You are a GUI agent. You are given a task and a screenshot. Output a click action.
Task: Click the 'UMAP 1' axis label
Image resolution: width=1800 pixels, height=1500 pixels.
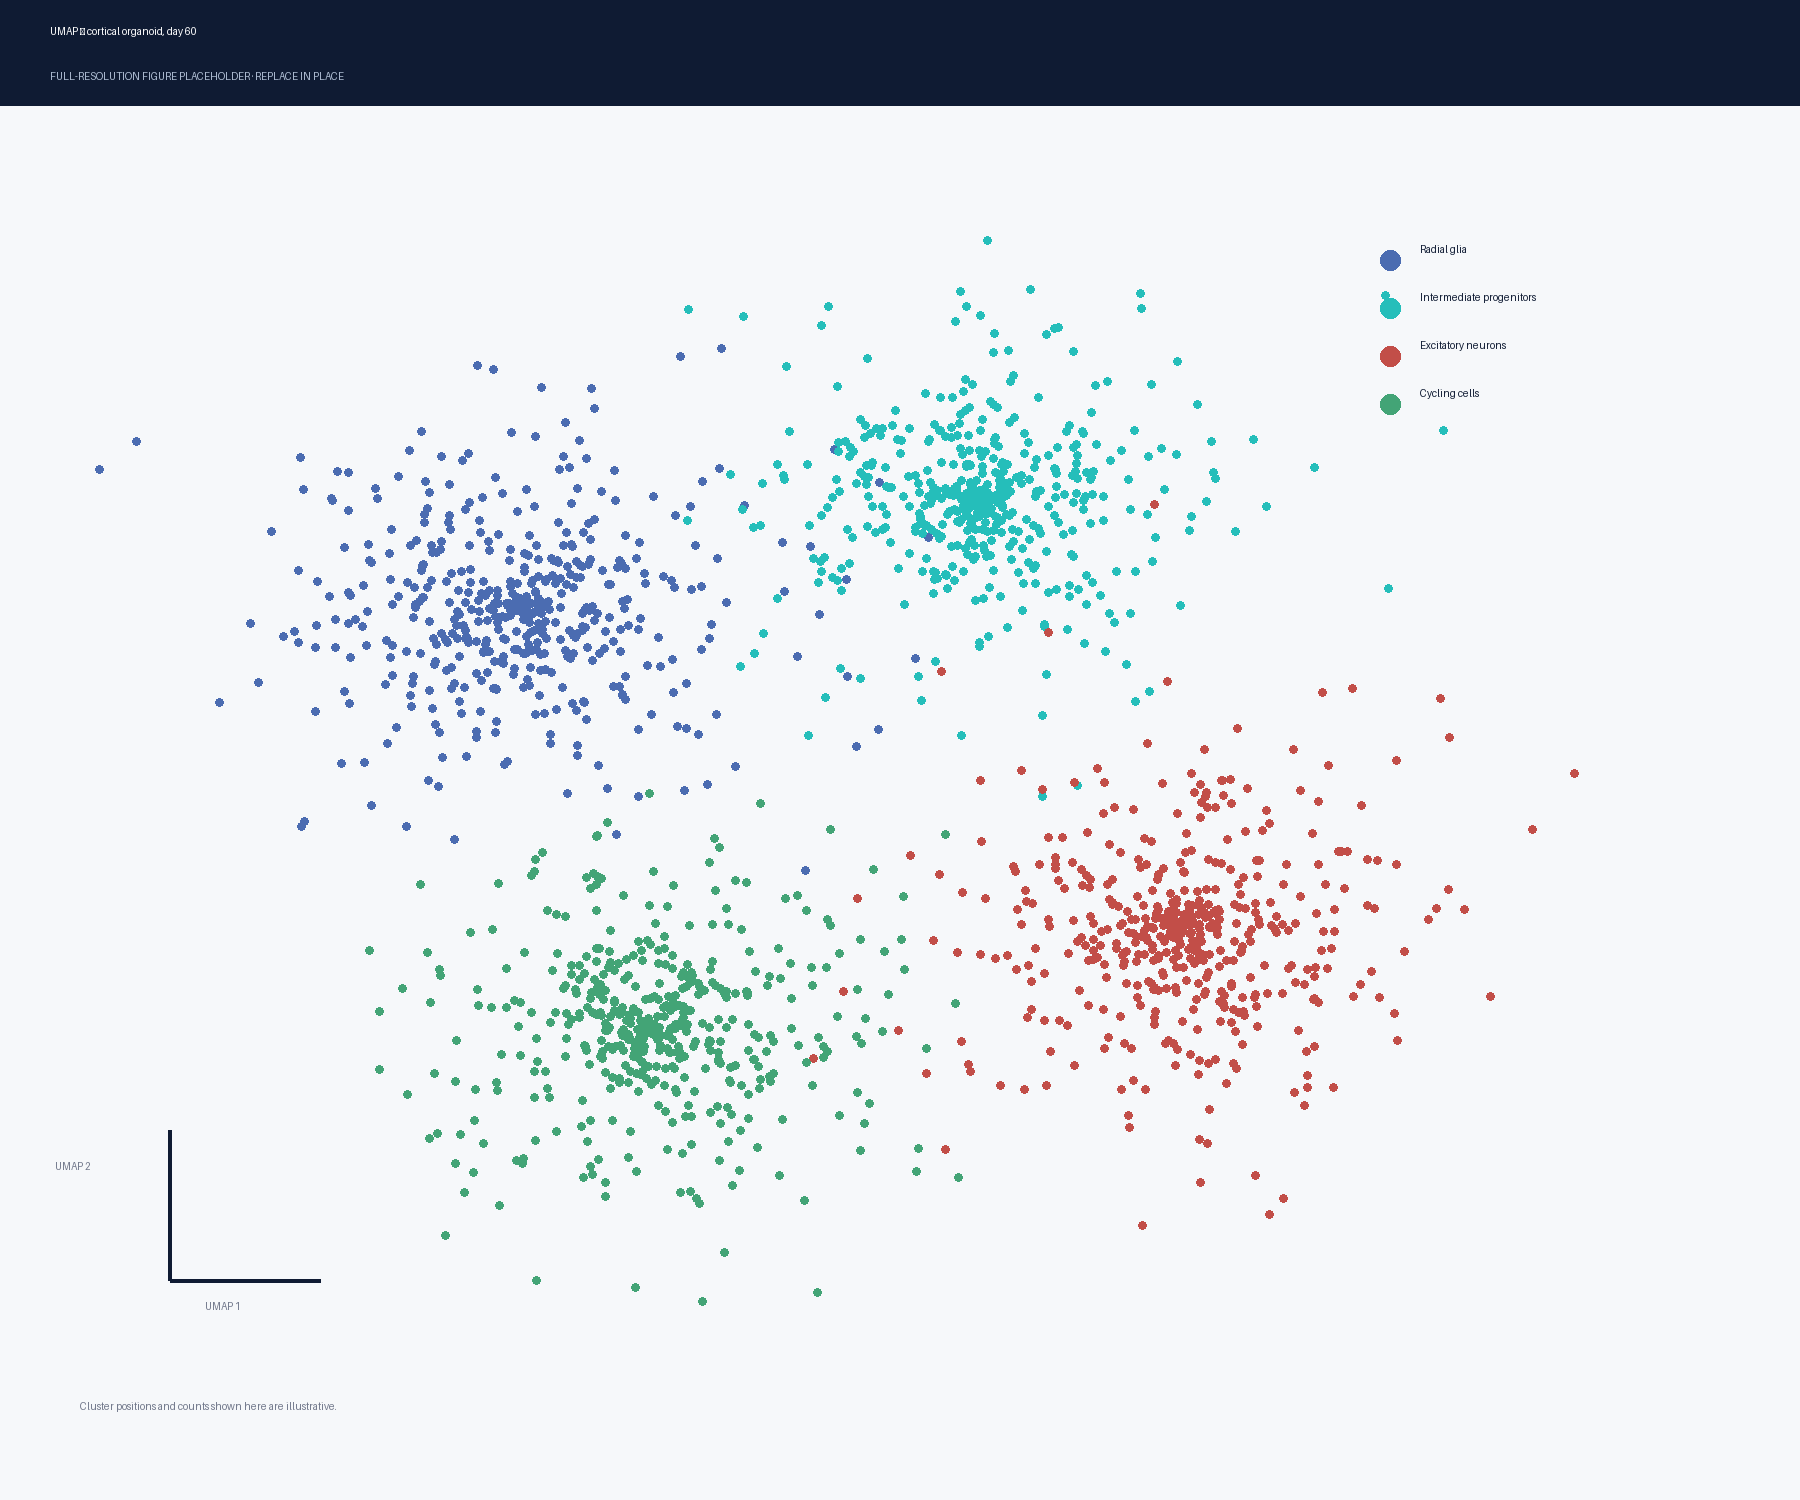[x=223, y=1306]
